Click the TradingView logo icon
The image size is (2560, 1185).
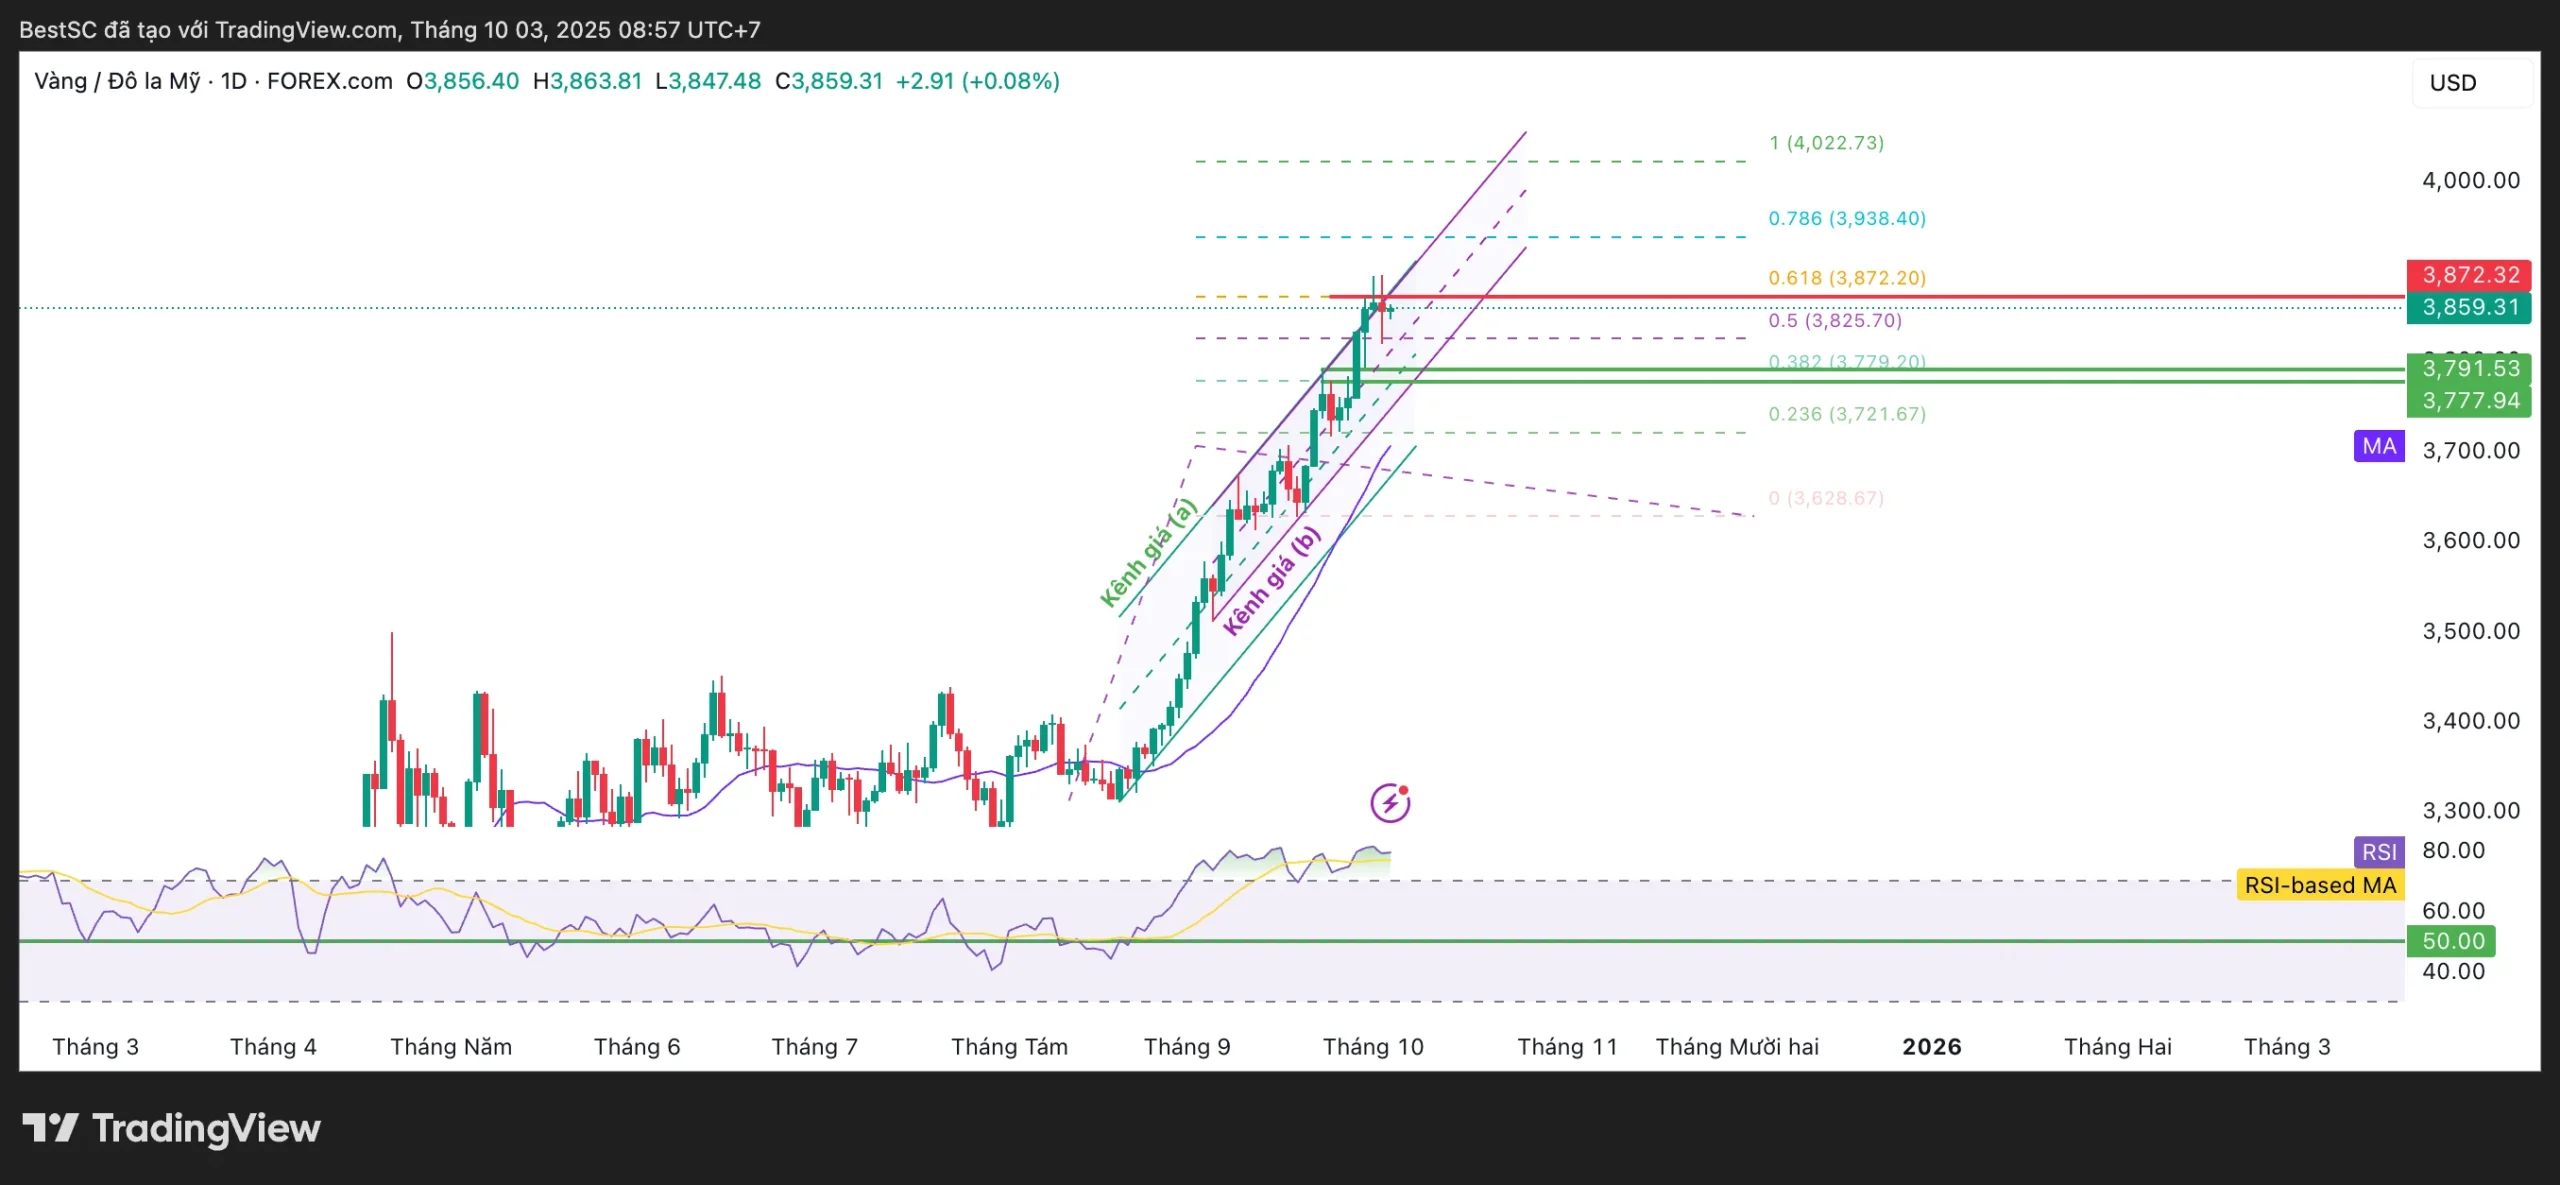50,1128
